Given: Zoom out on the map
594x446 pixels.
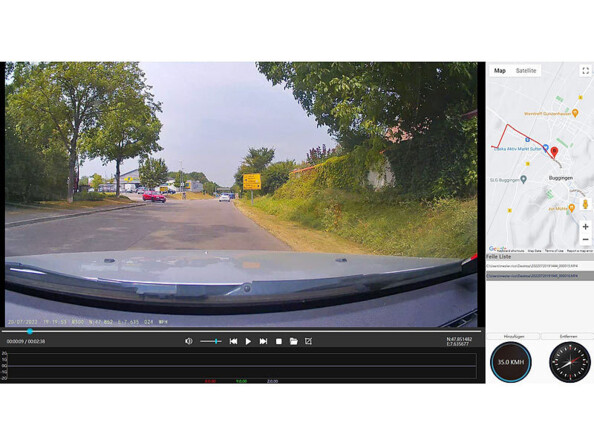Looking at the screenshot, I should click(x=585, y=239).
